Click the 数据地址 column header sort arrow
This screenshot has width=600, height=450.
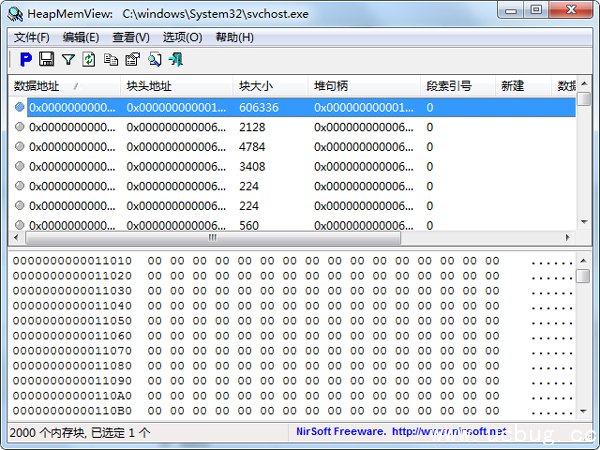[77, 86]
